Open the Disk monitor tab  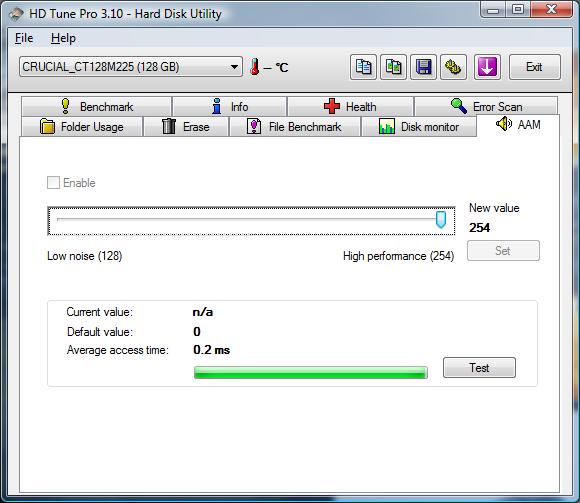click(x=418, y=127)
